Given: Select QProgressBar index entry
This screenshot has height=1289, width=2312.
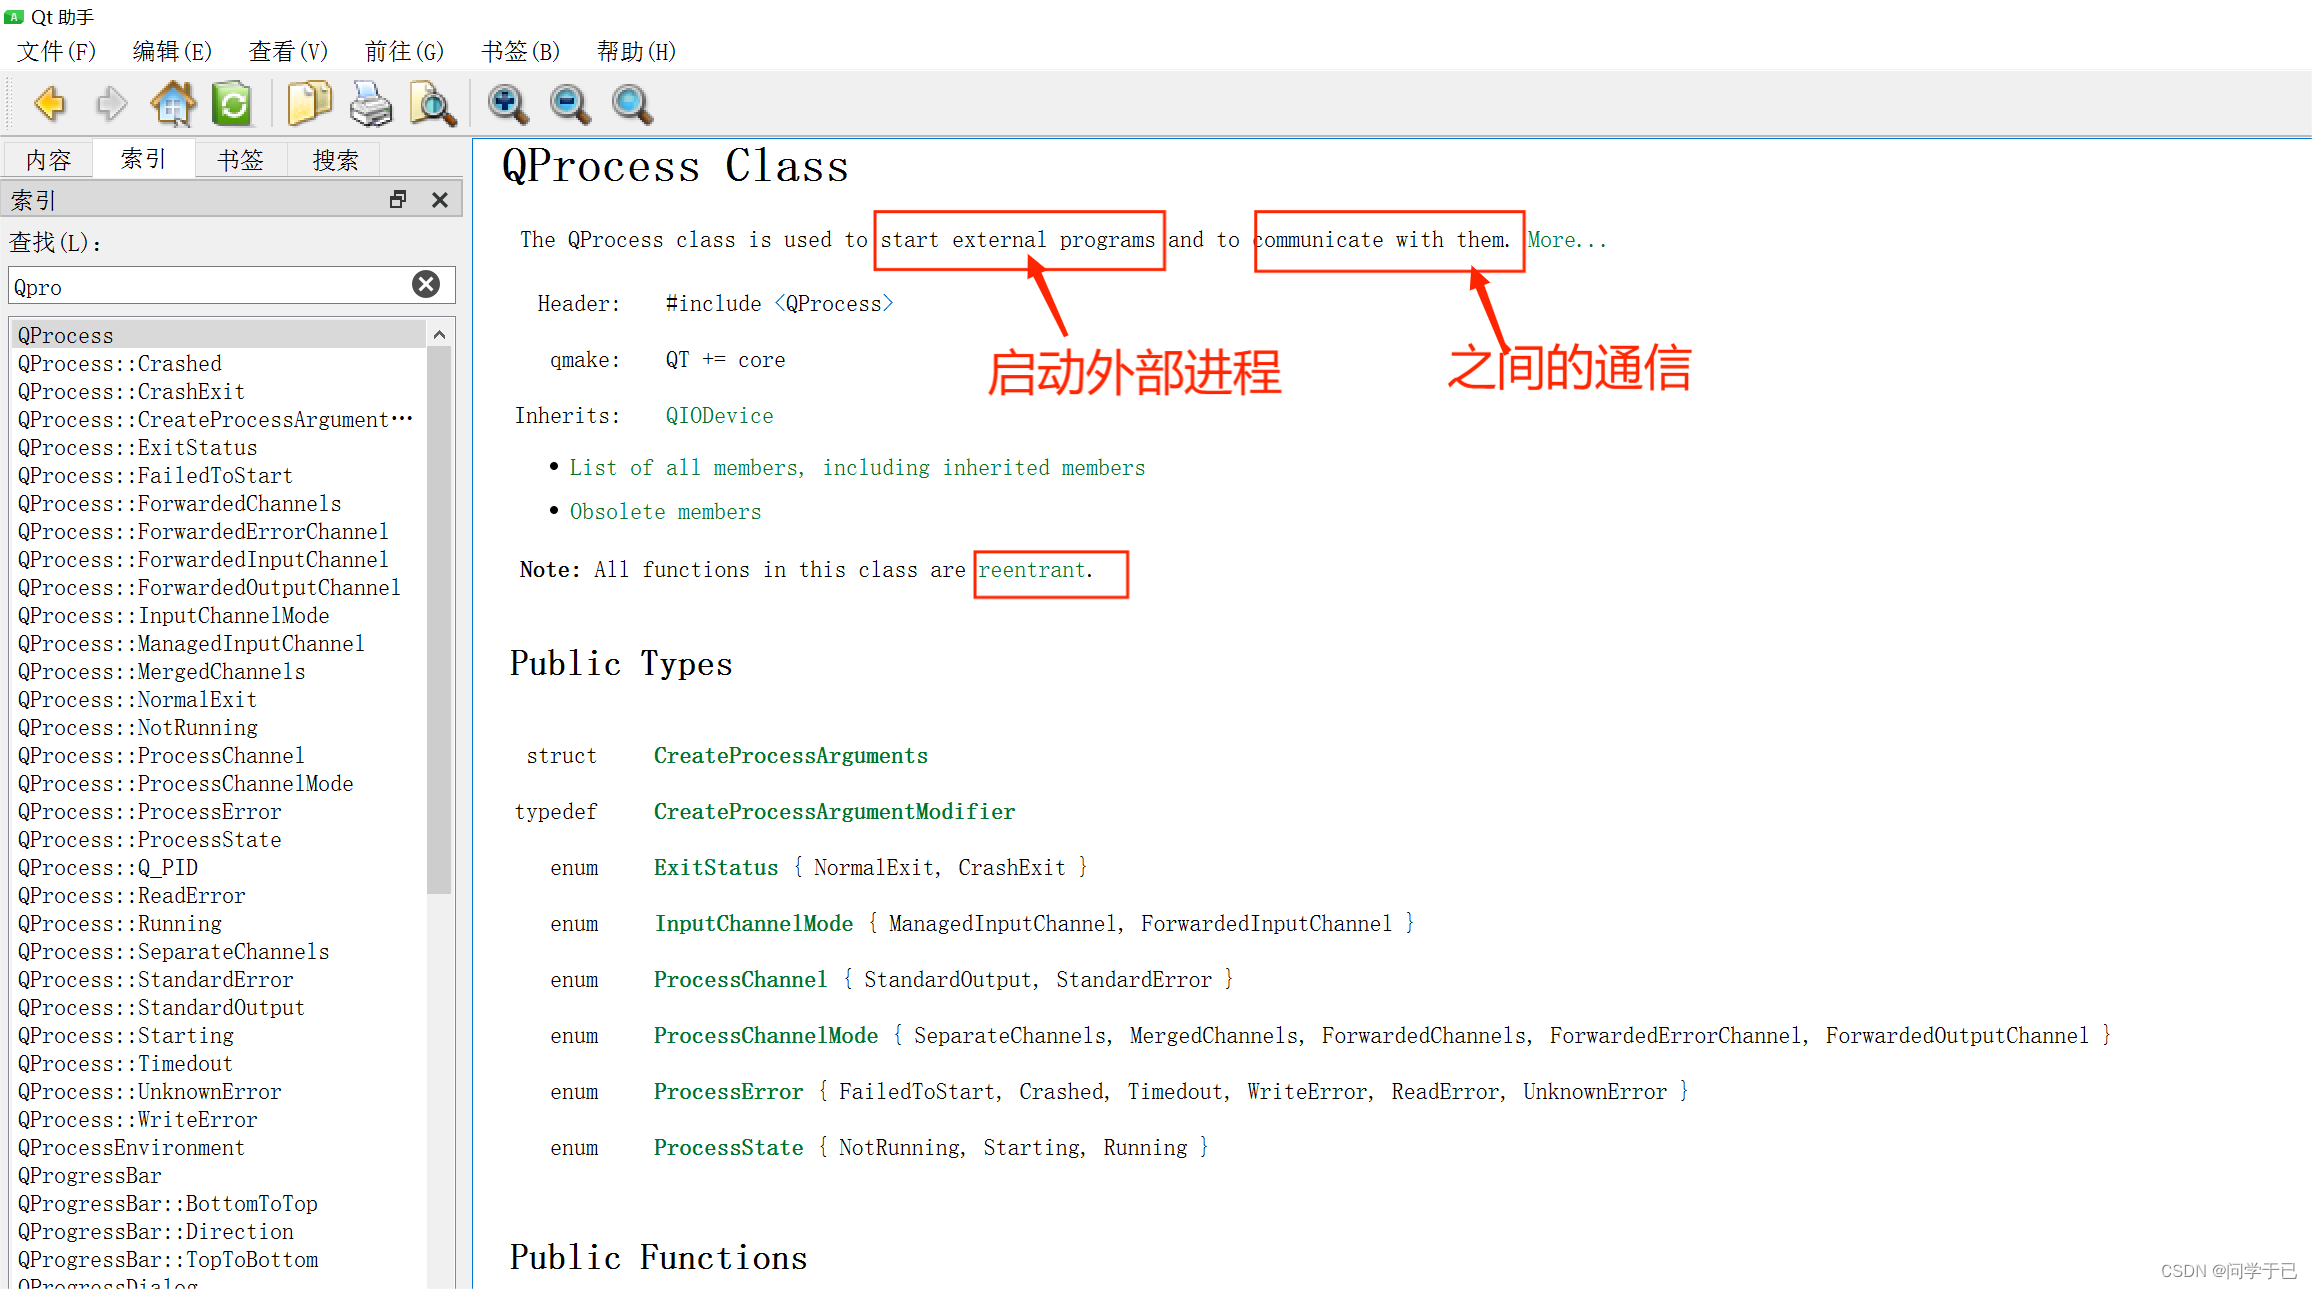Looking at the screenshot, I should (x=219, y=1176).
